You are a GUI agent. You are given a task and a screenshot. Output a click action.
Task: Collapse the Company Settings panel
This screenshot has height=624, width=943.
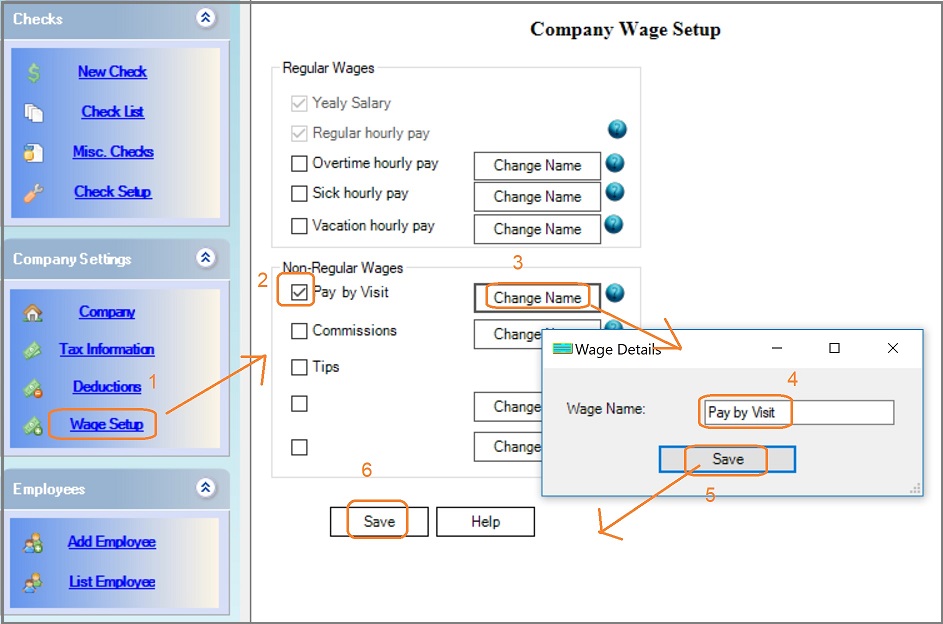coord(206,258)
